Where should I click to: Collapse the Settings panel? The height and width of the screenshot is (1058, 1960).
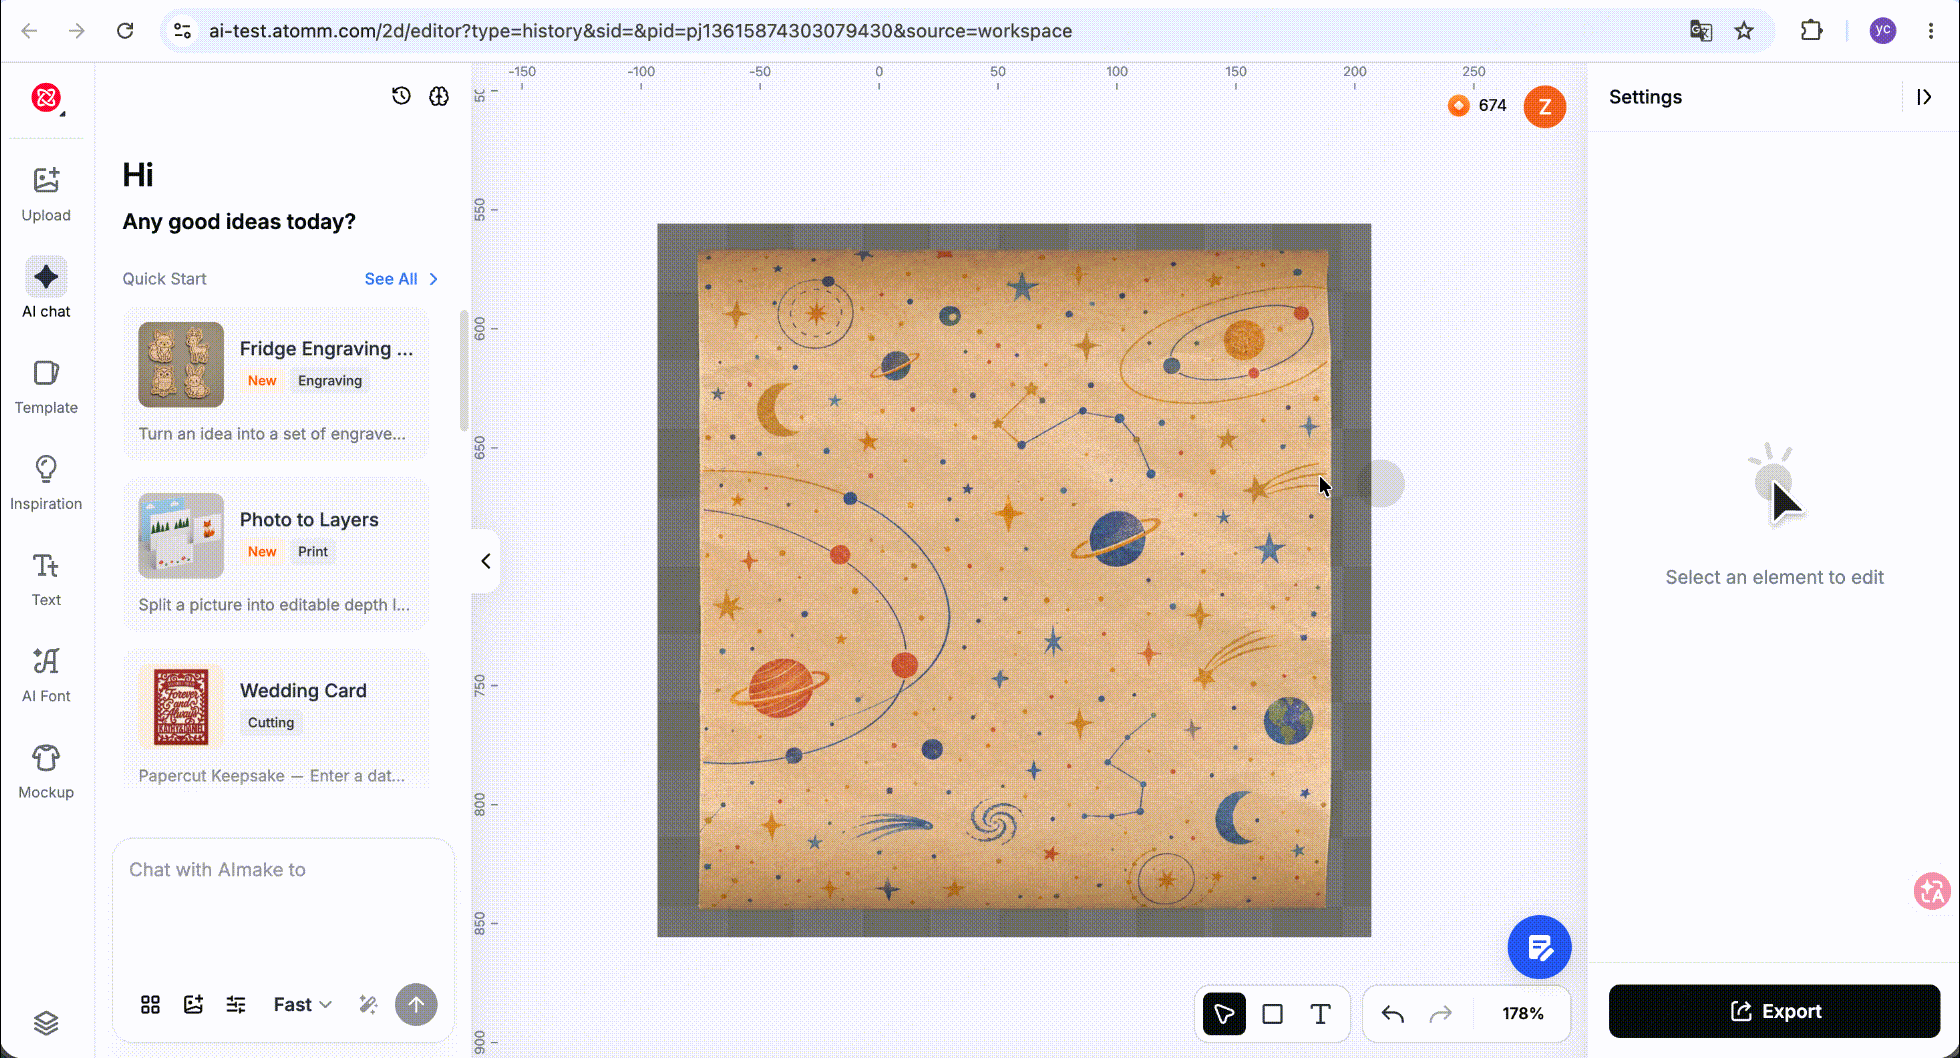click(x=1924, y=97)
